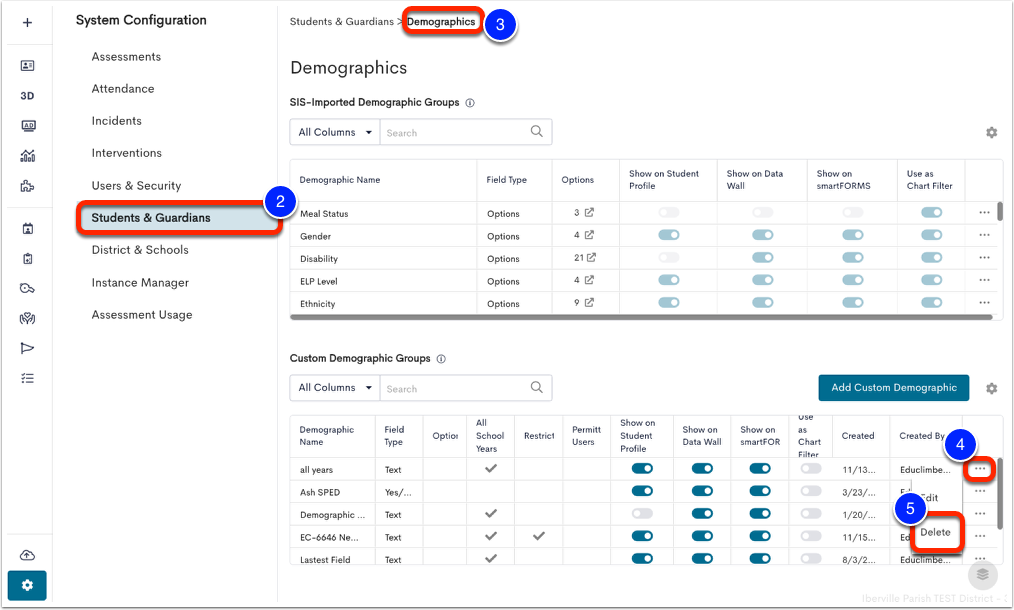Click the Lastest Field row name
This screenshot has width=1014, height=610.
[x=325, y=560]
